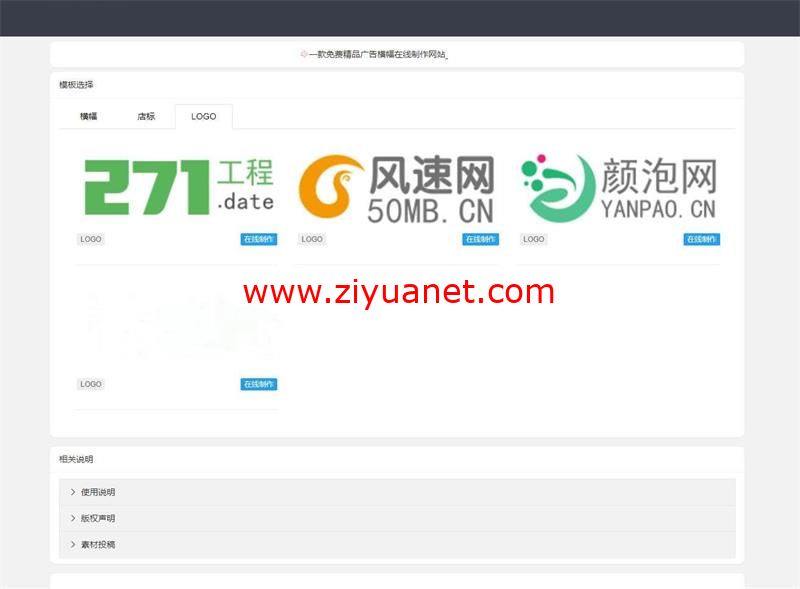Open the 271工程 .date logo thumbnail
This screenshot has width=800, height=589.
click(x=179, y=187)
